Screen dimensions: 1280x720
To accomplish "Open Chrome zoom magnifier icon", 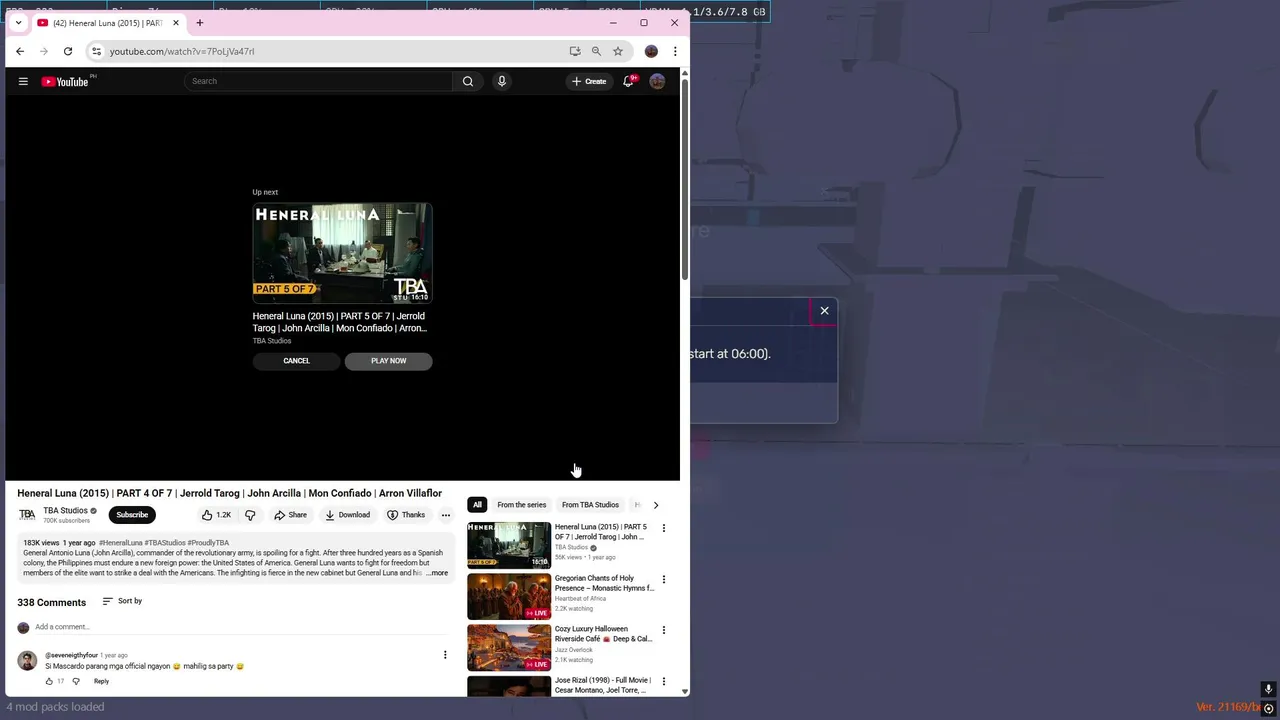I will [x=596, y=51].
